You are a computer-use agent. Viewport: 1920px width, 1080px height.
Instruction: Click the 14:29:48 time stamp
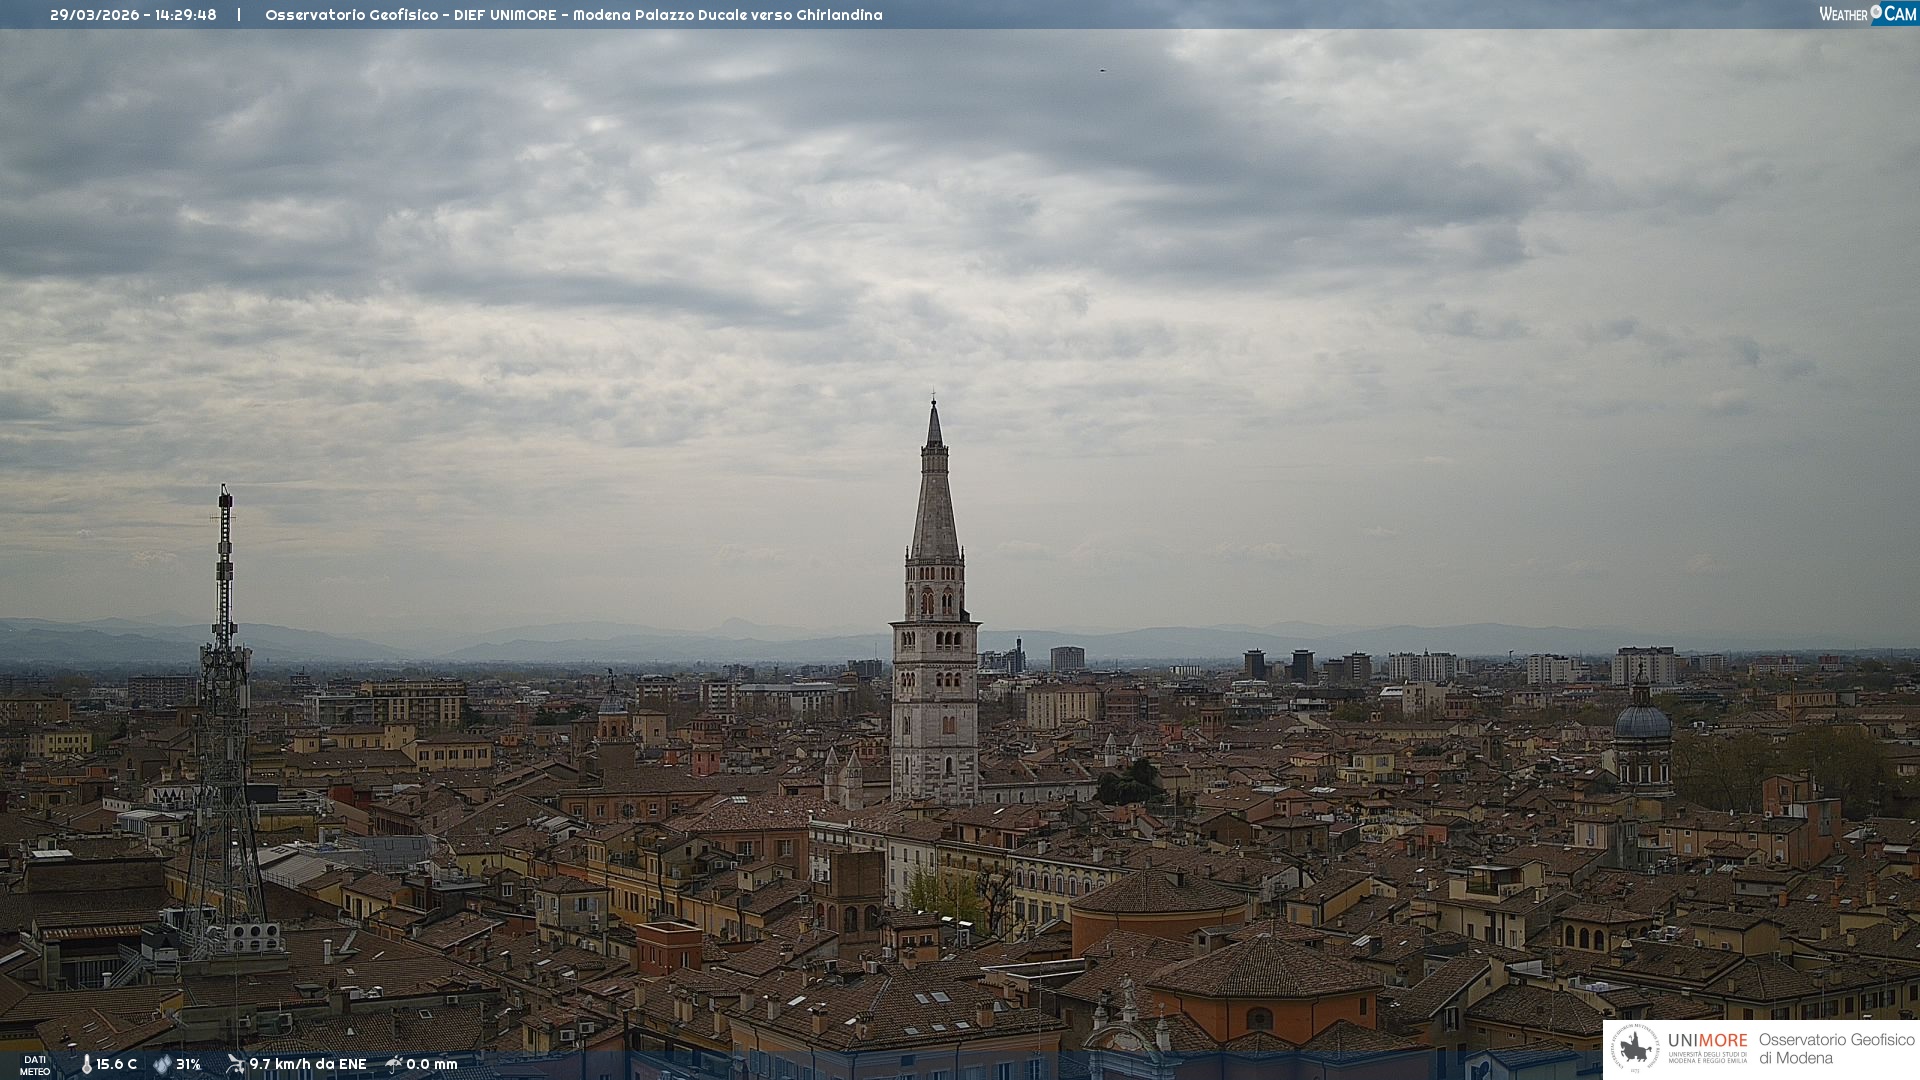[185, 15]
